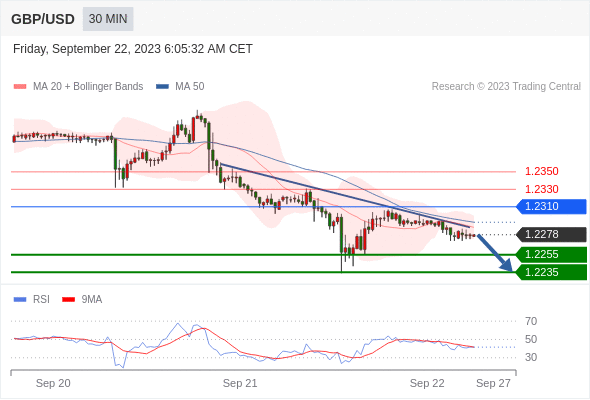Screen dimensions: 590x400
Task: Click Research © 2023 Trading Central credit
Action: pos(506,87)
